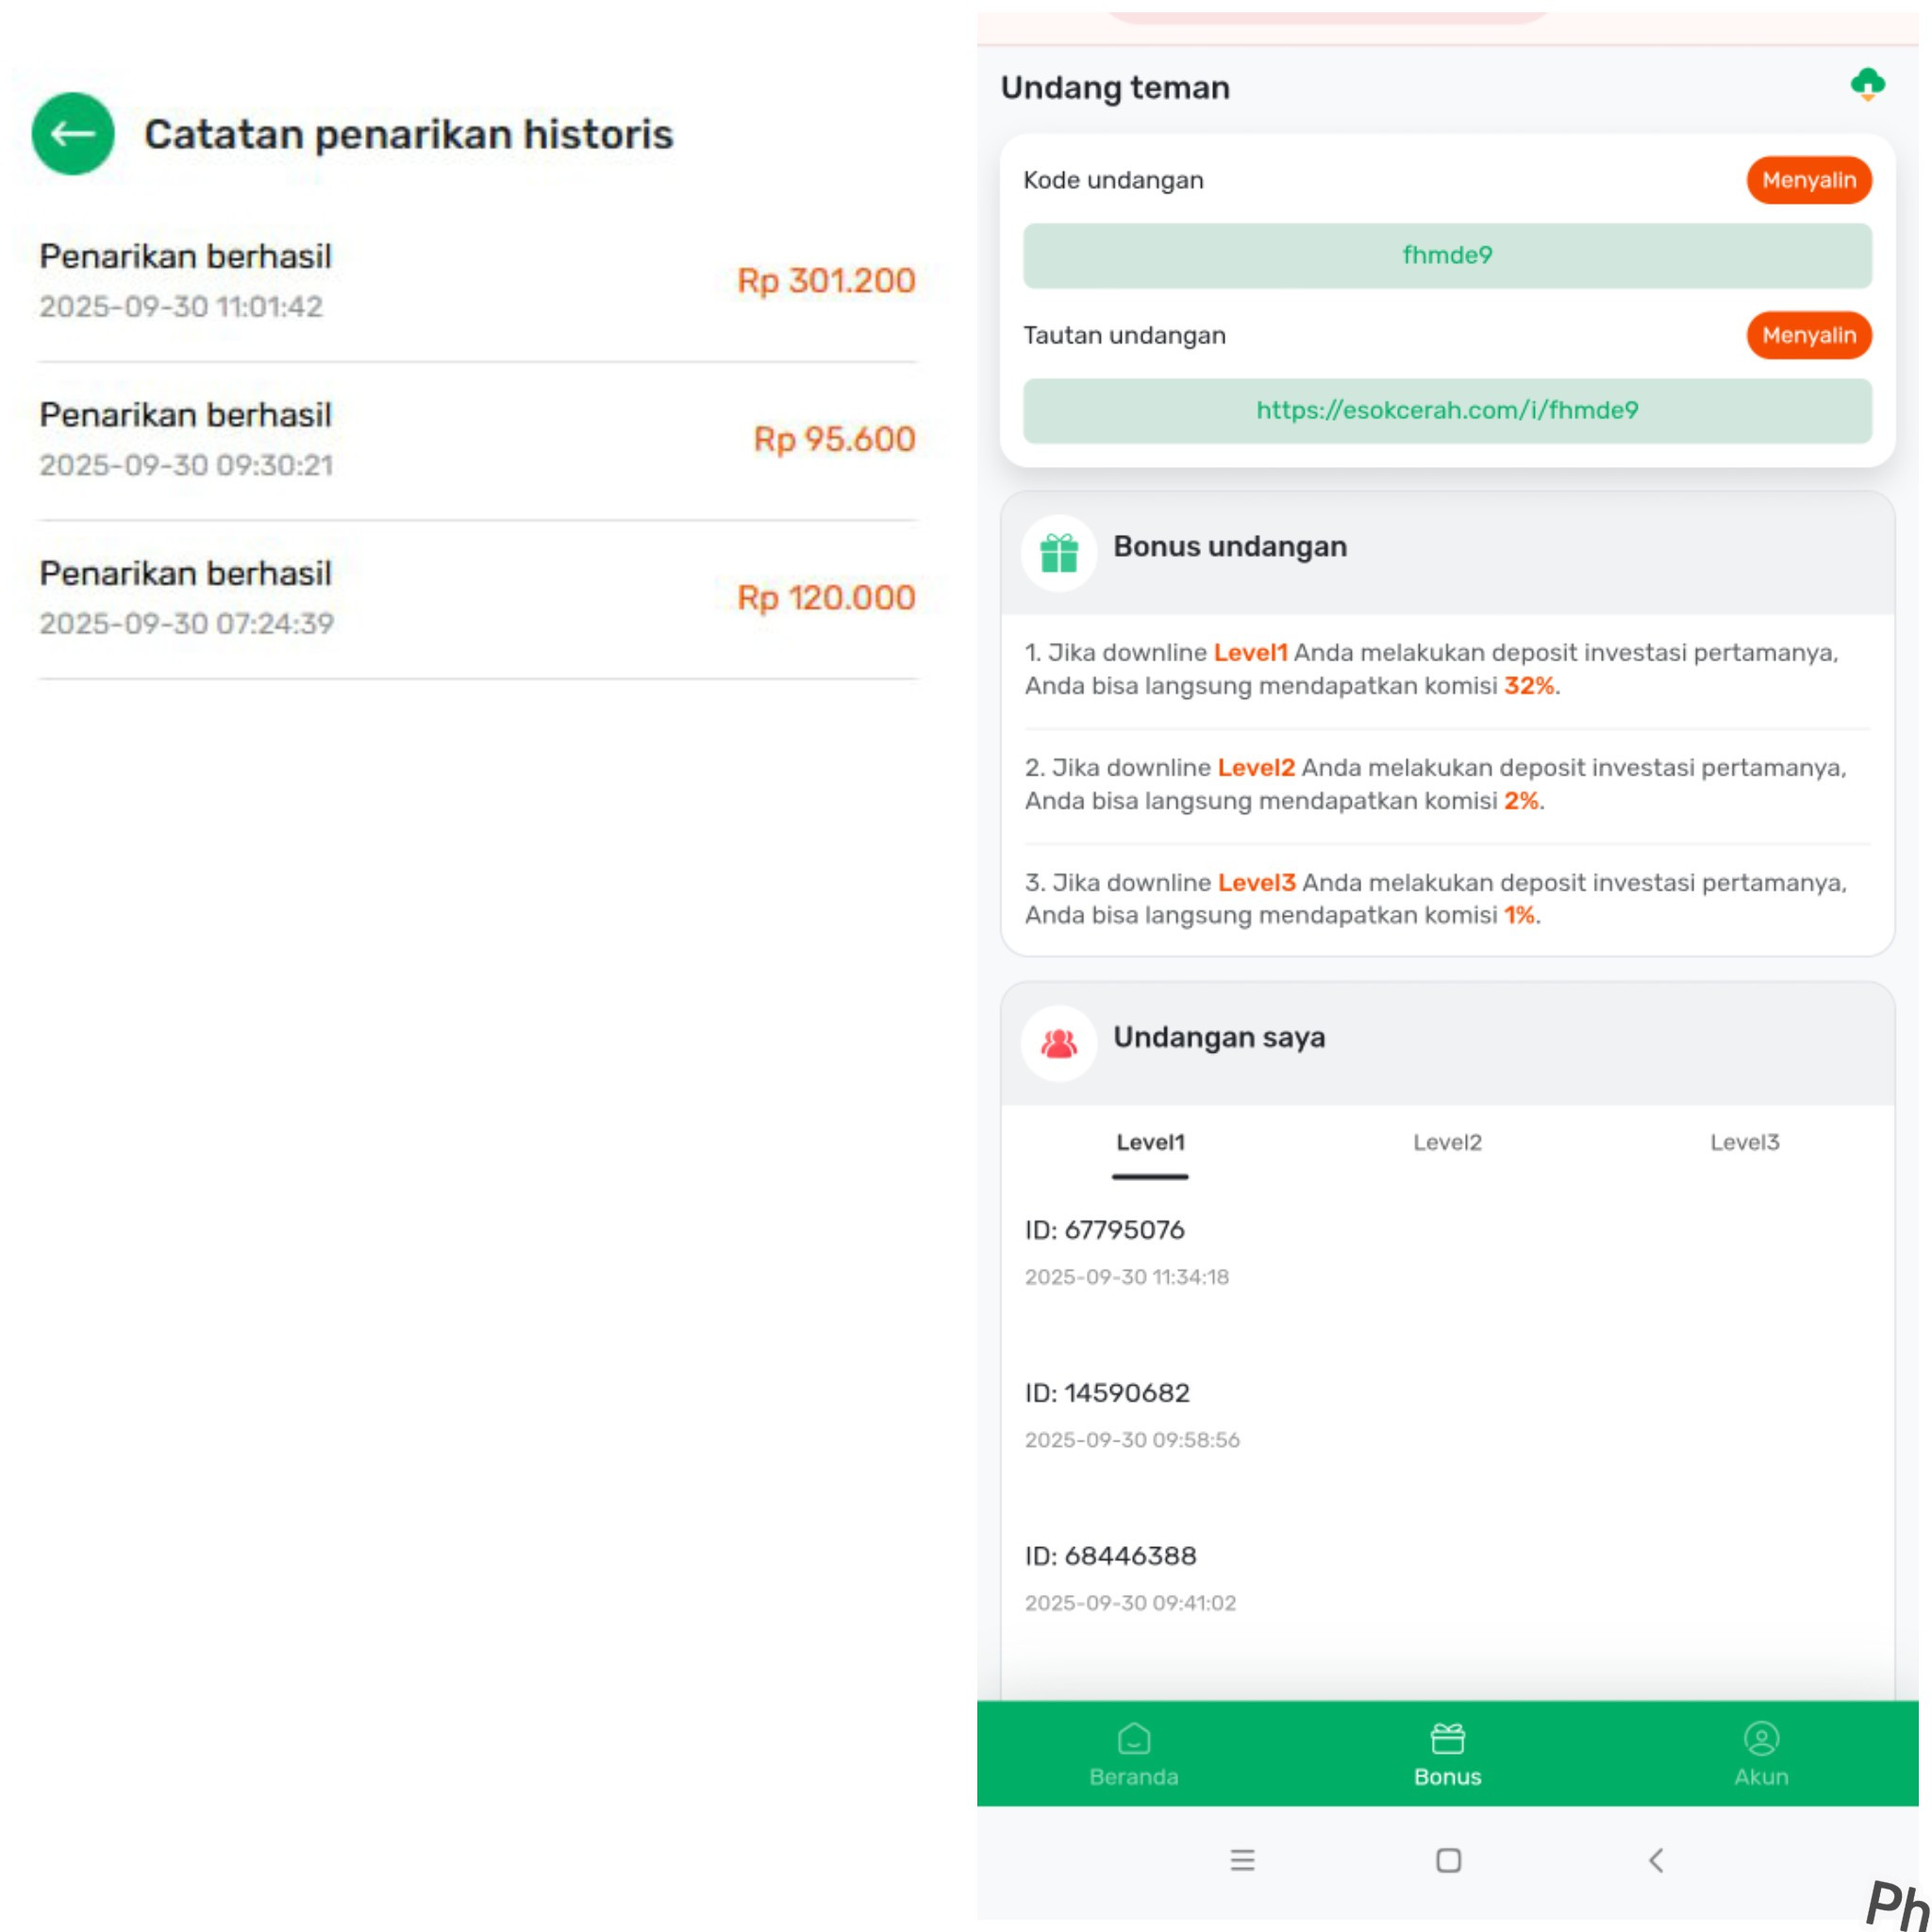
Task: Switch to the Level3 tab
Action: point(1744,1143)
